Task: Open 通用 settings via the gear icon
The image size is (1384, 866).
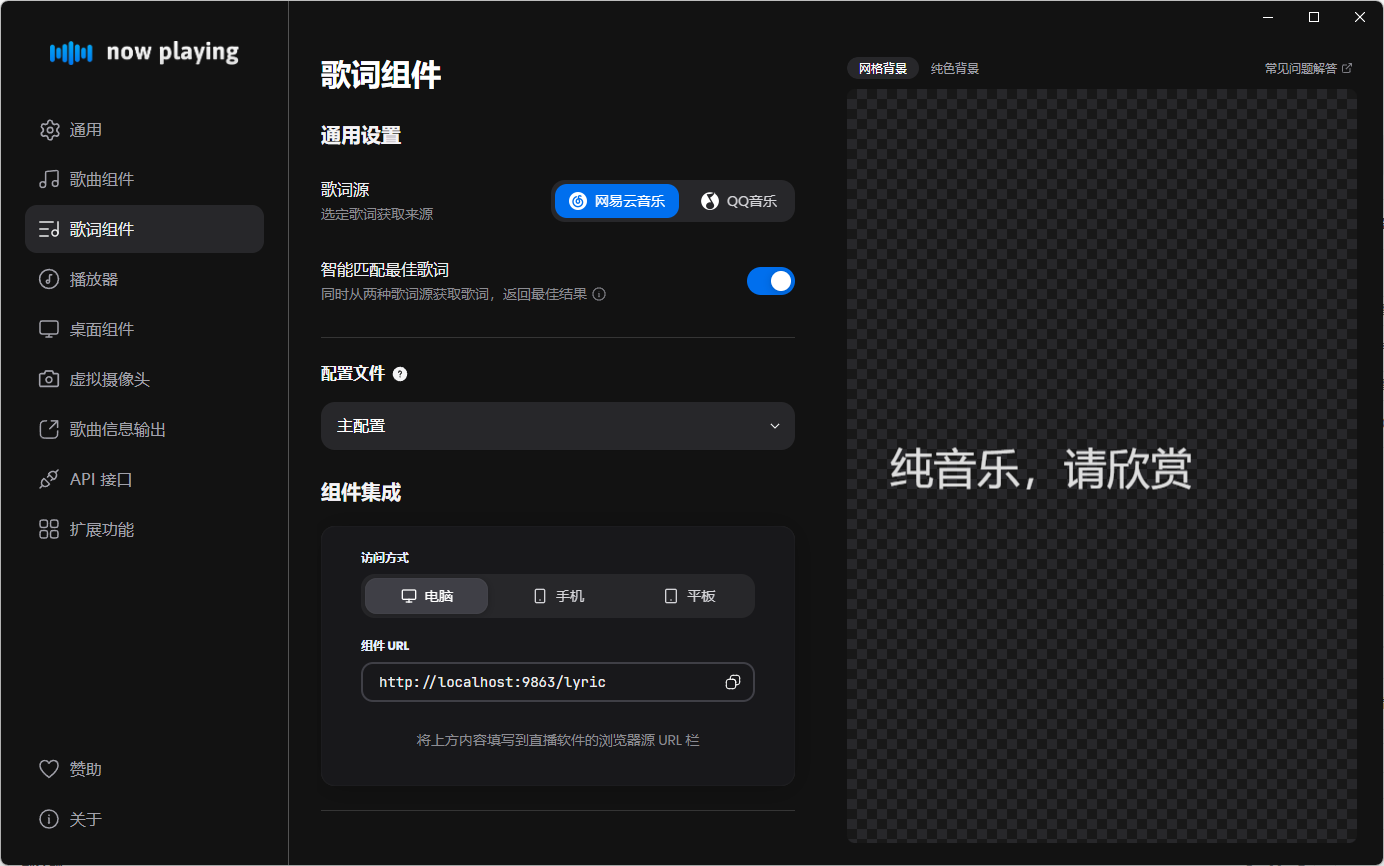Action: pos(49,130)
